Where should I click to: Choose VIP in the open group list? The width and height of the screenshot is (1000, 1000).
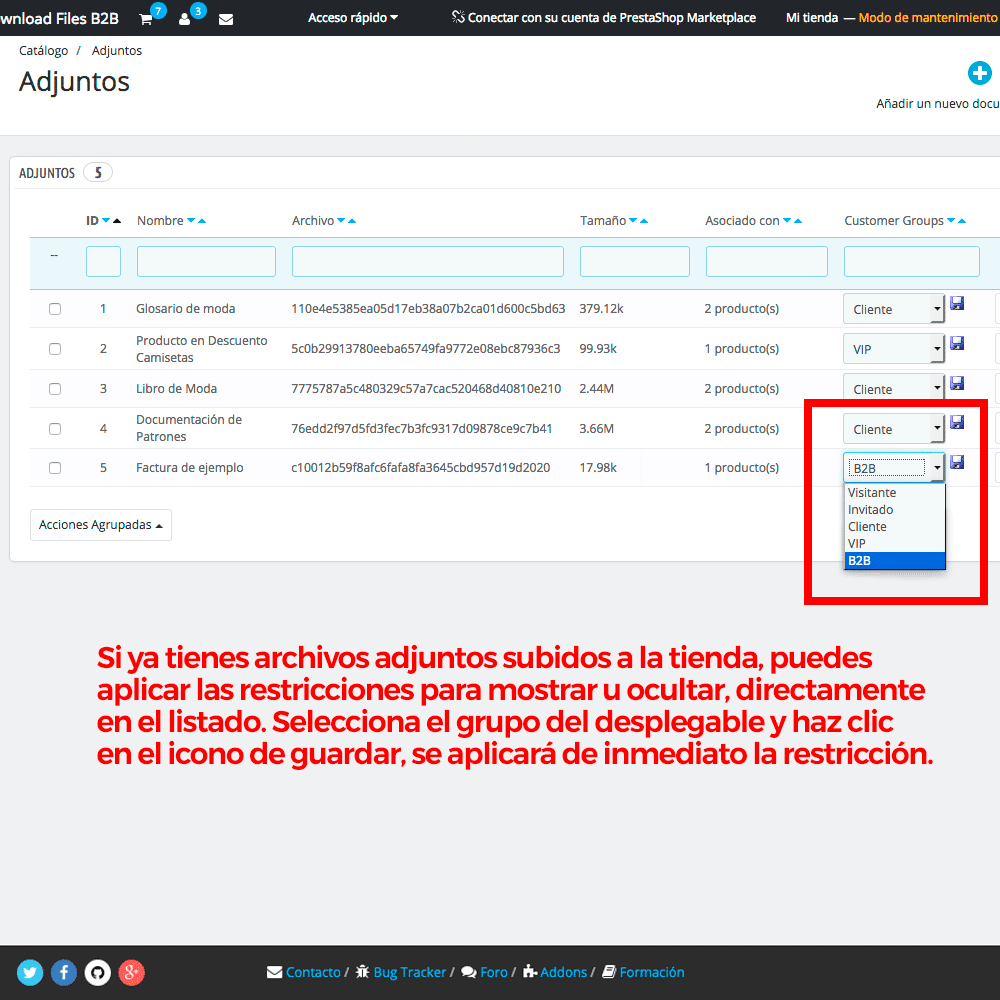point(894,543)
